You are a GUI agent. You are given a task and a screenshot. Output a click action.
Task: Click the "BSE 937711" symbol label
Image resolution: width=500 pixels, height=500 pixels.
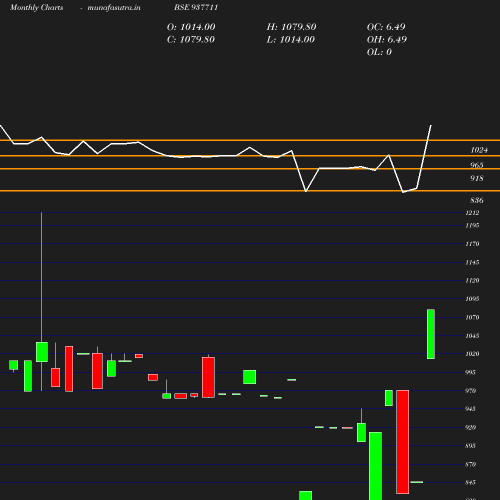pos(196,7)
